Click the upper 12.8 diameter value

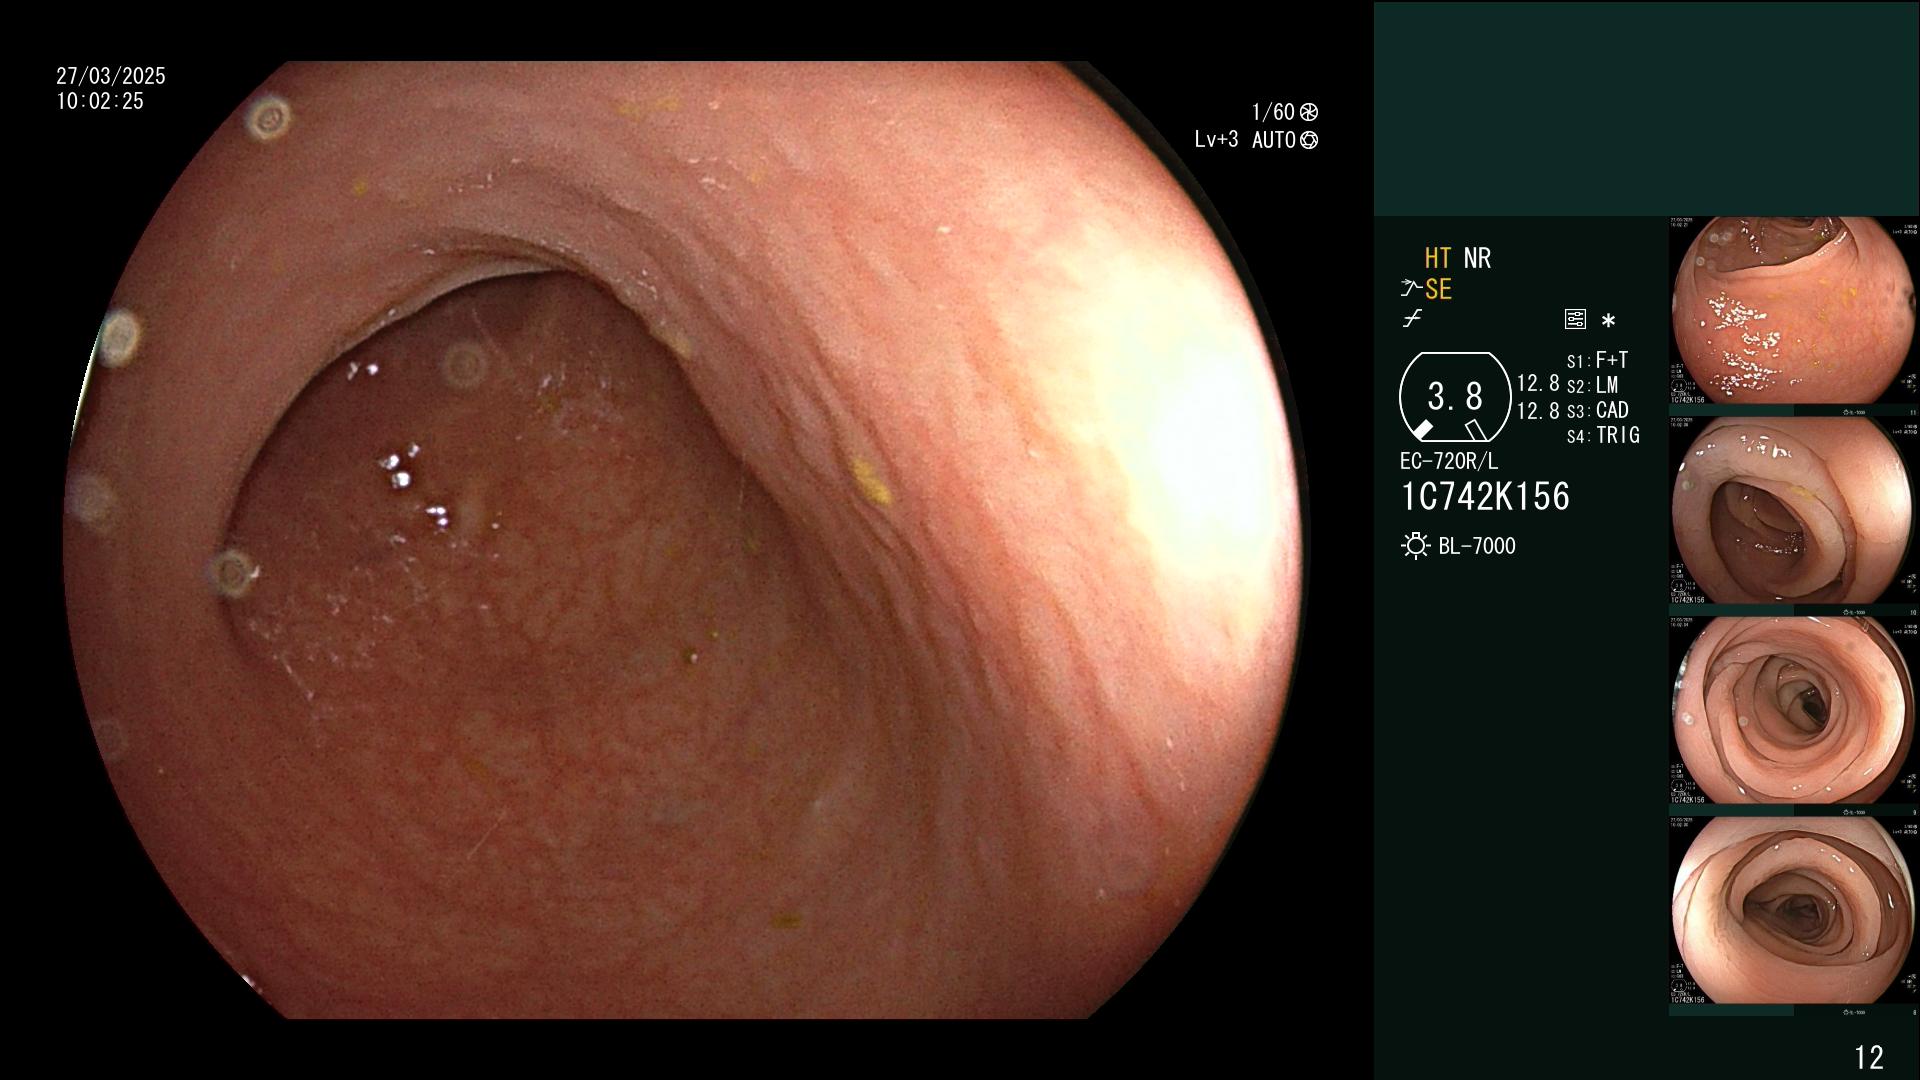point(1538,383)
